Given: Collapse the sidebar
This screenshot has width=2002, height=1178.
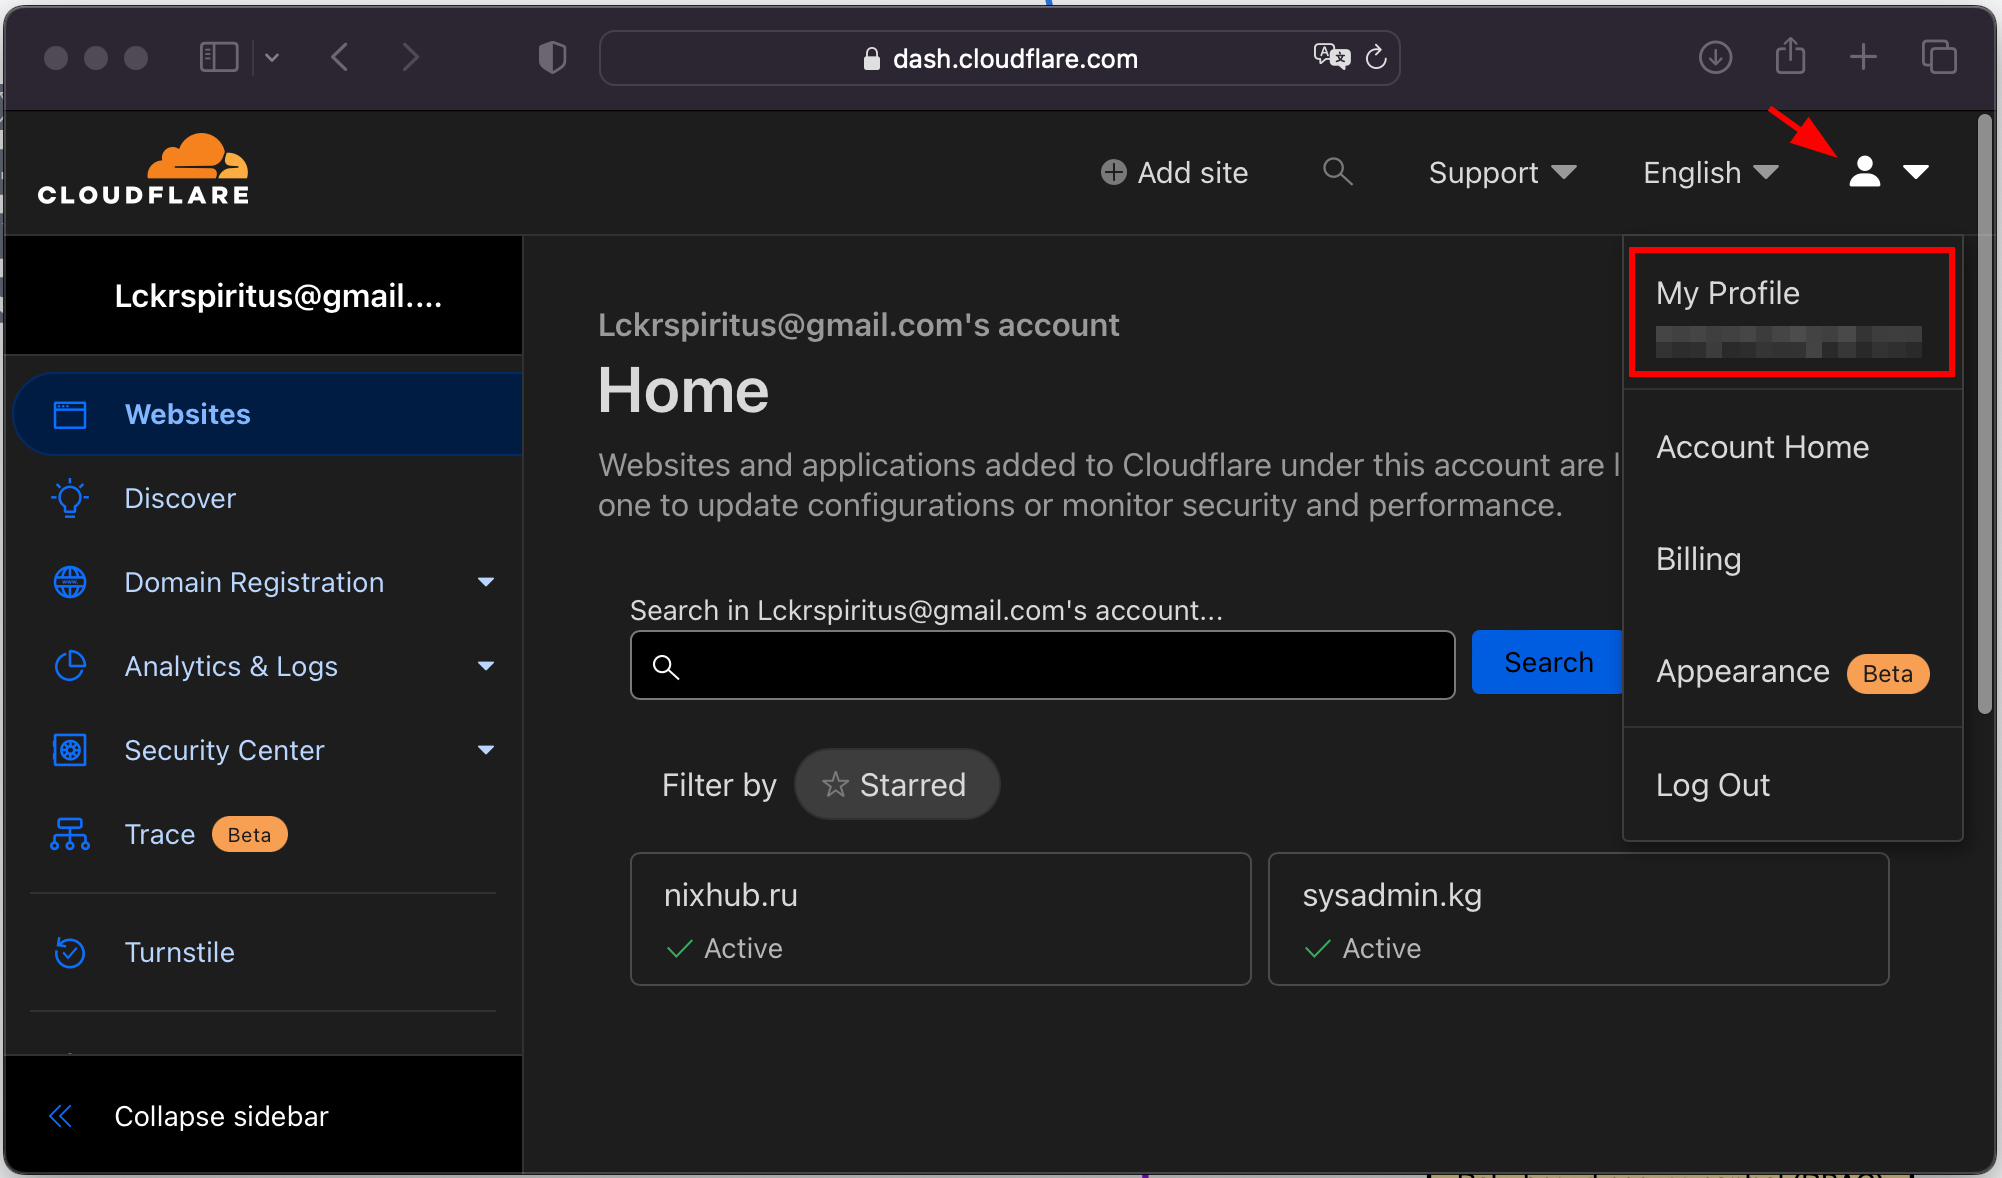Looking at the screenshot, I should point(221,1116).
